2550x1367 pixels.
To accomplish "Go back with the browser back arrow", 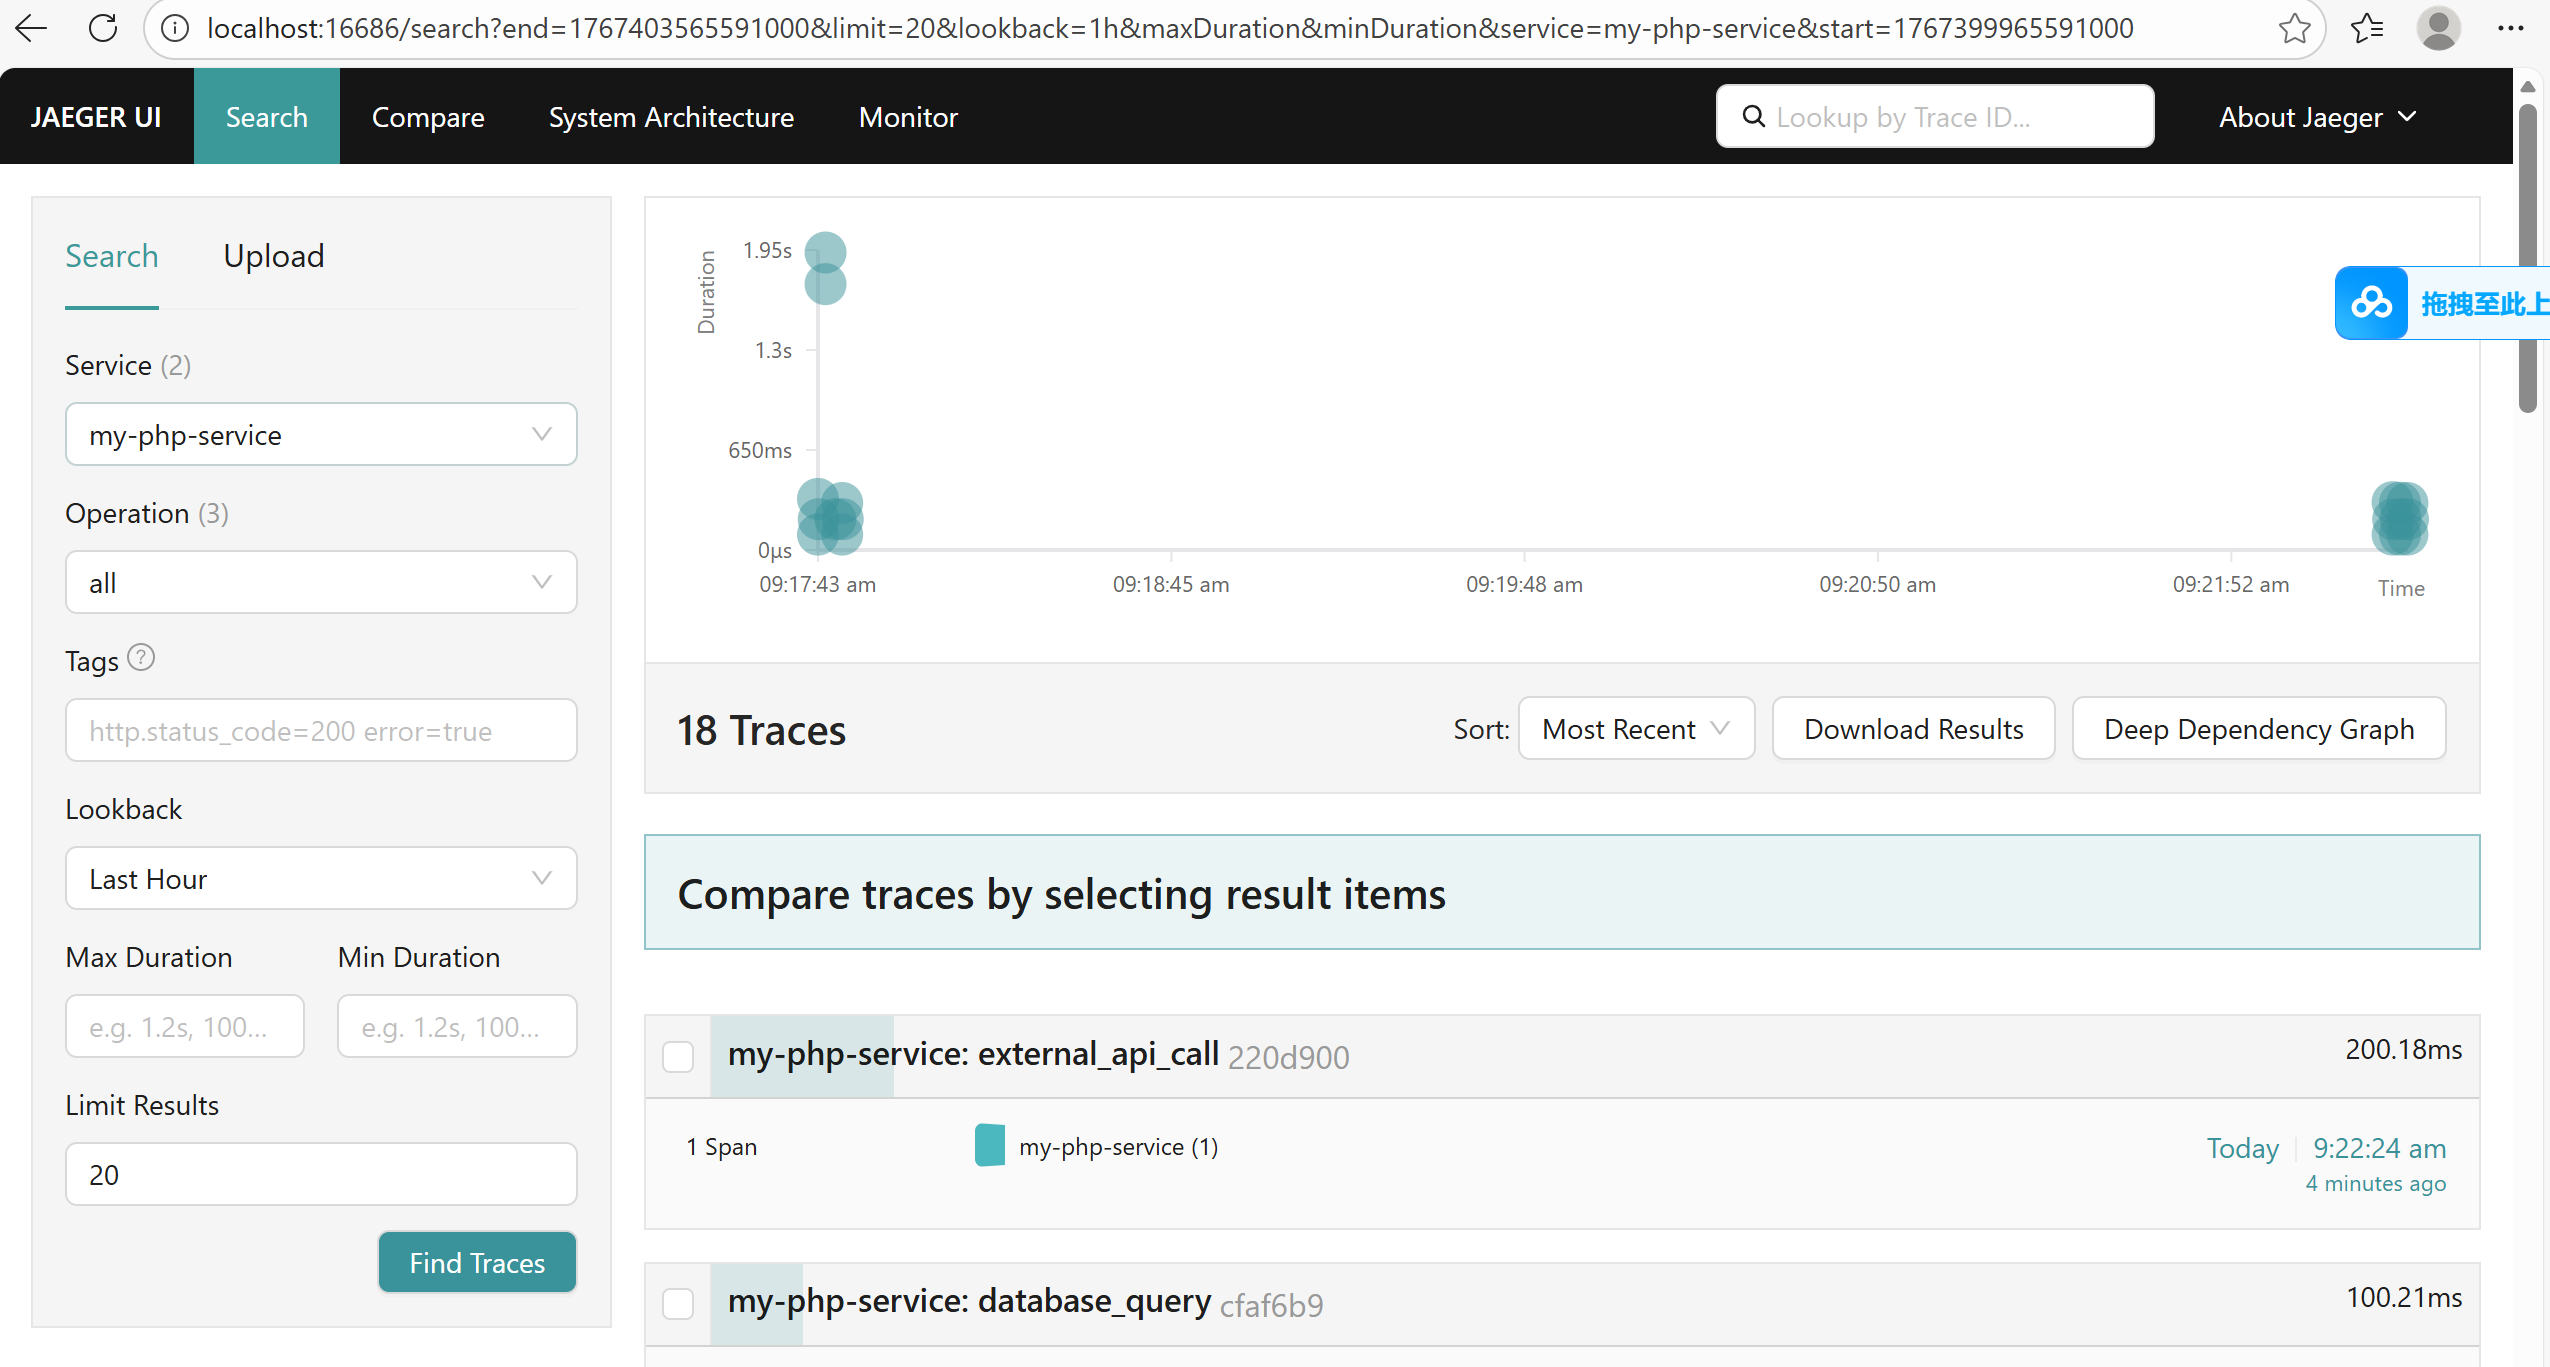I will 32,28.
